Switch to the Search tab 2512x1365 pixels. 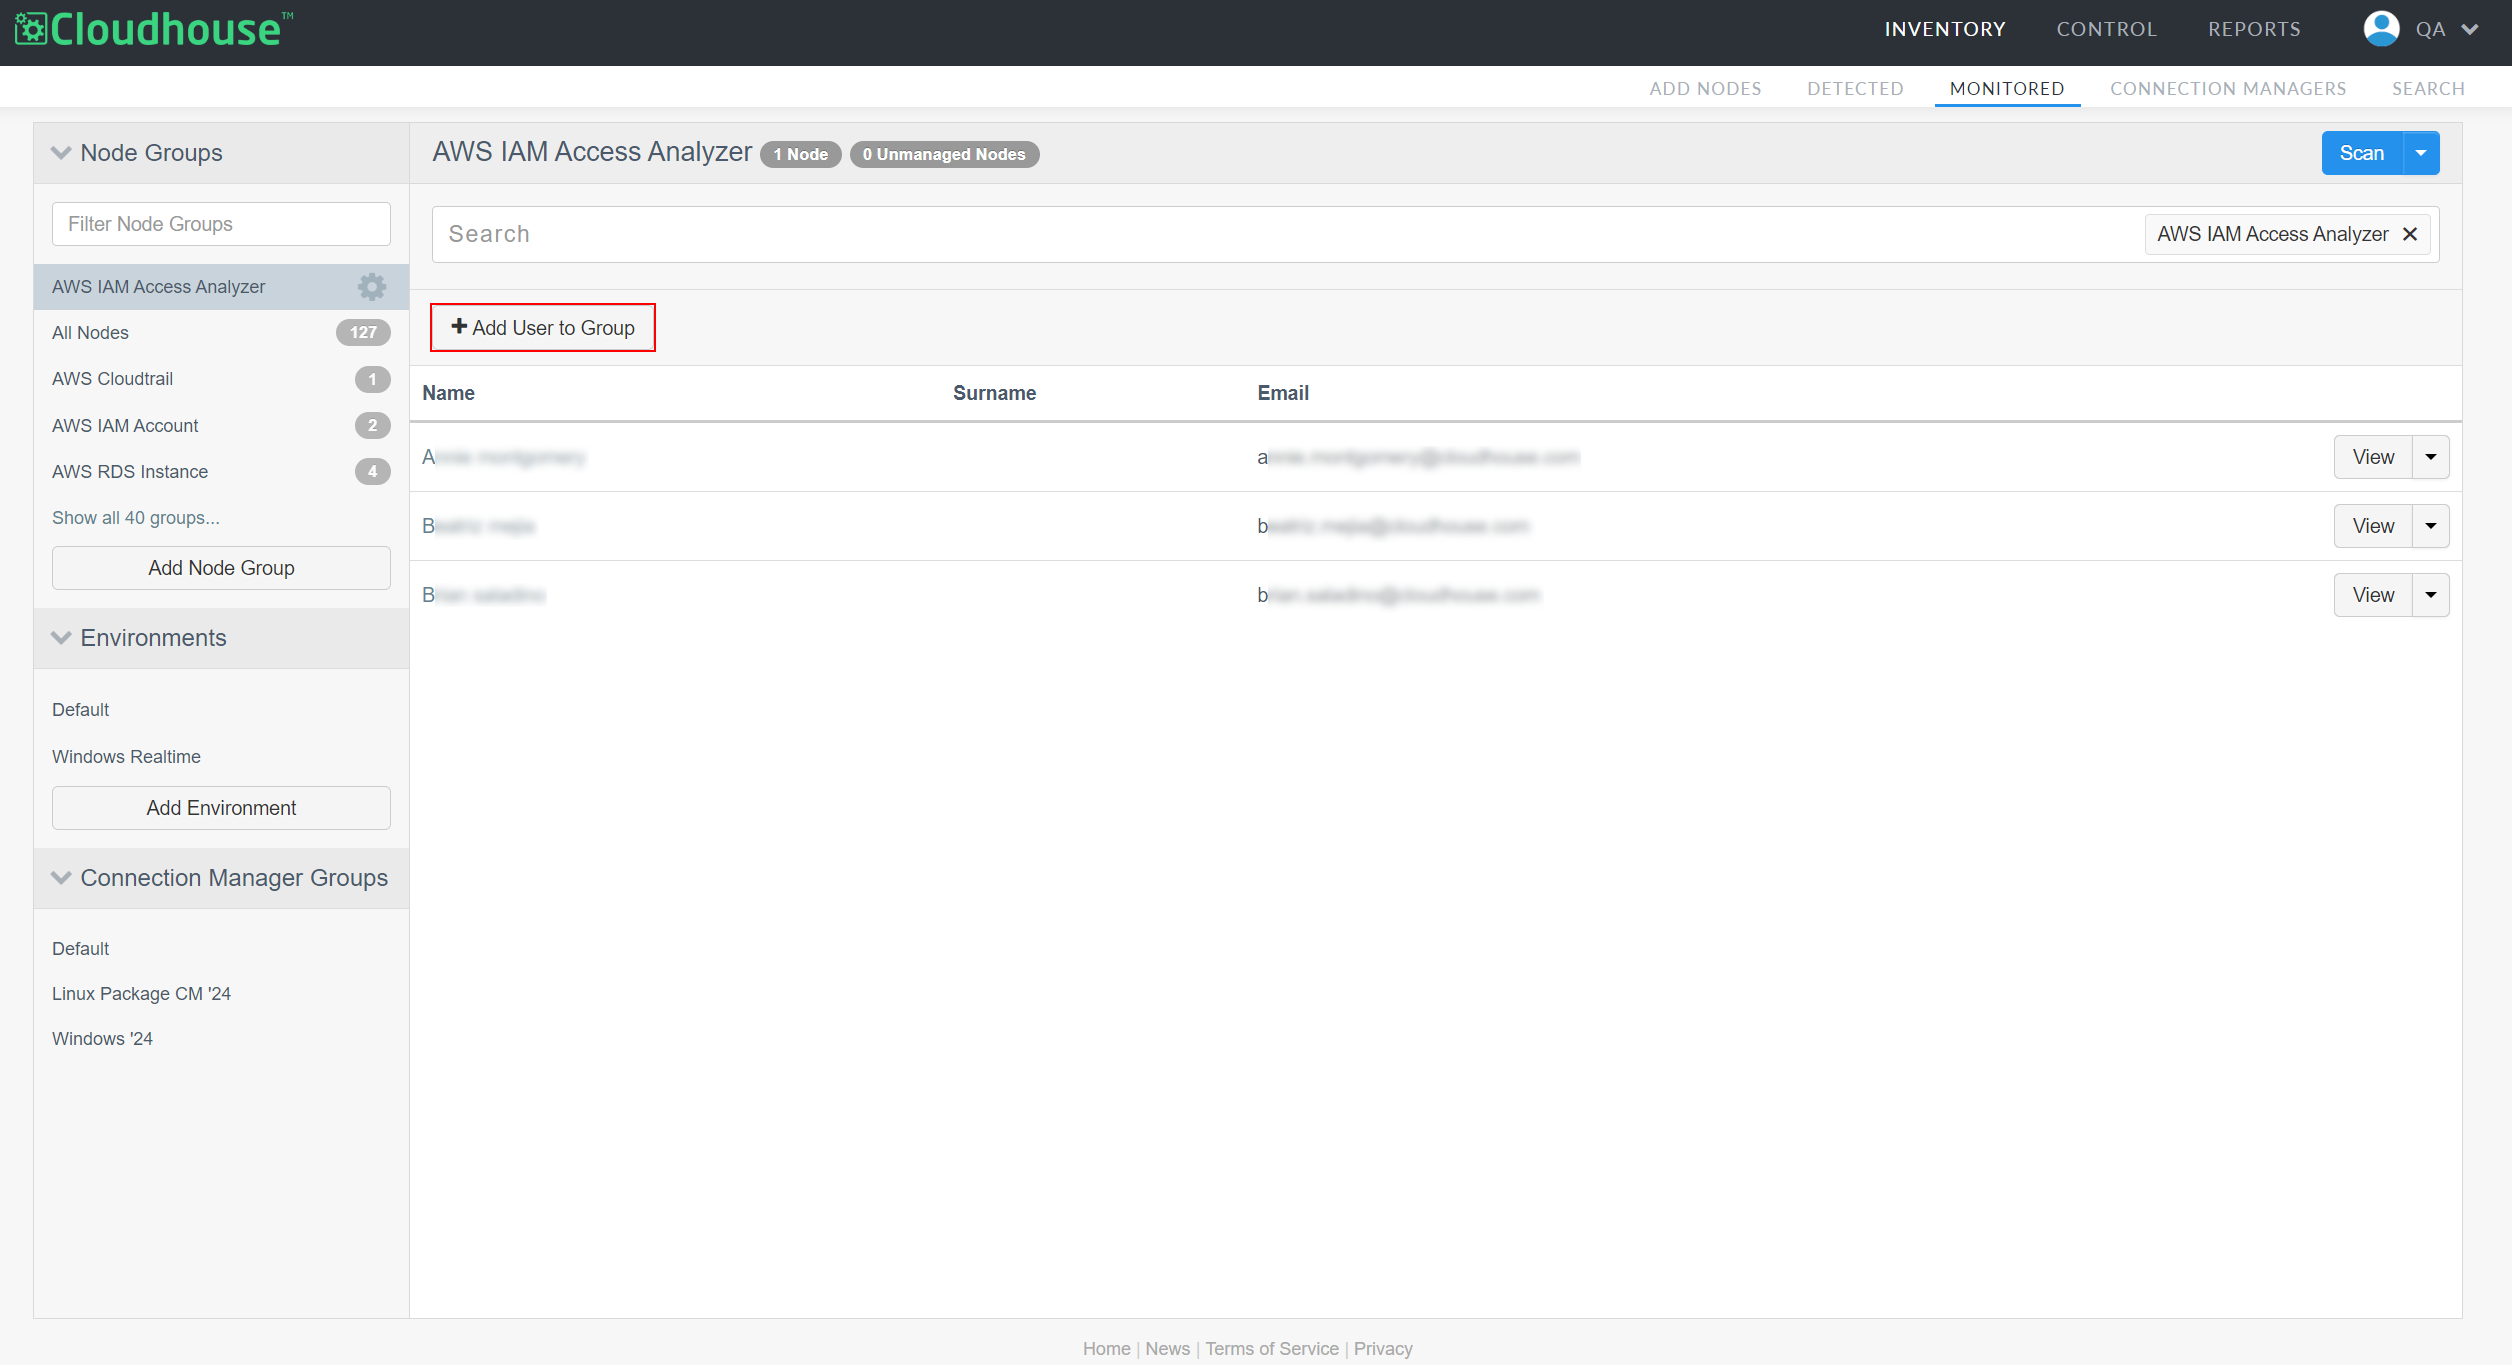(x=2428, y=88)
